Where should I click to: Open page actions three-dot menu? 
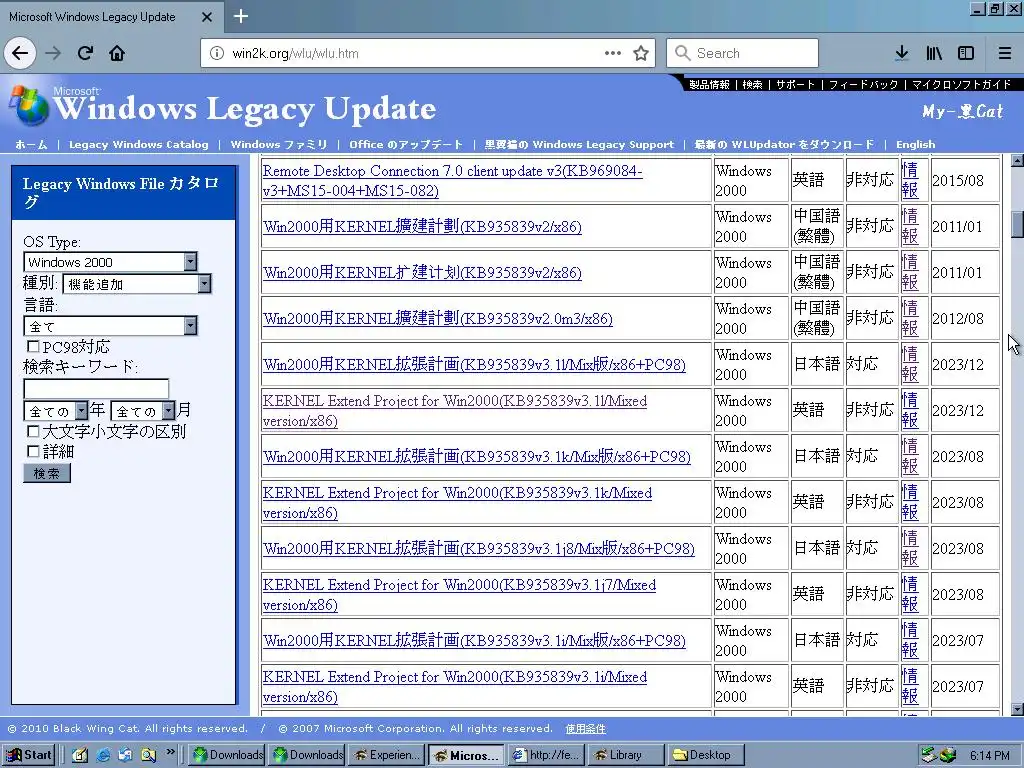point(613,53)
